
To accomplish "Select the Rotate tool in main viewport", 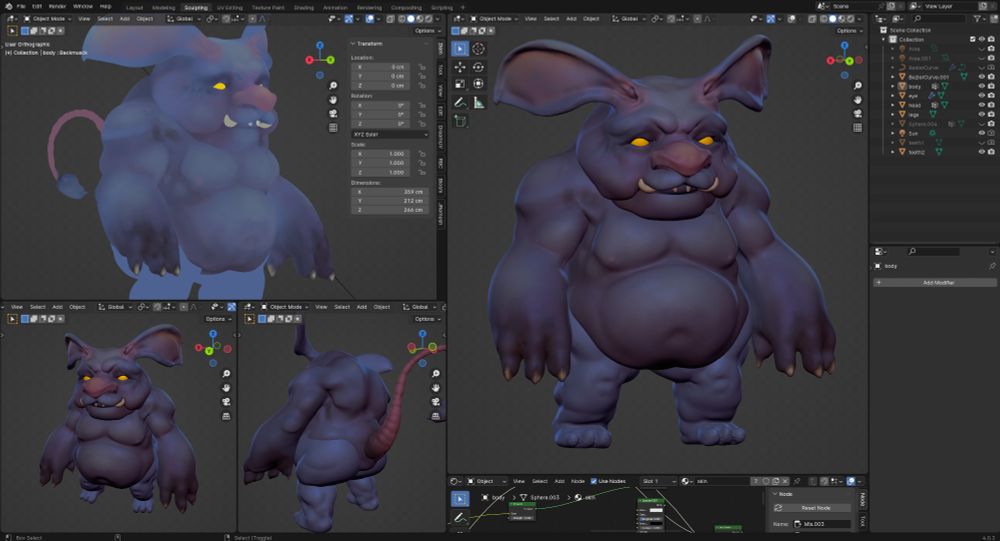I will pos(478,67).
